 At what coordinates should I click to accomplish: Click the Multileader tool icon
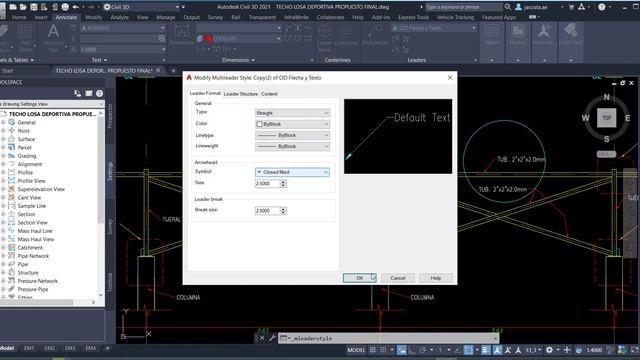(375, 33)
